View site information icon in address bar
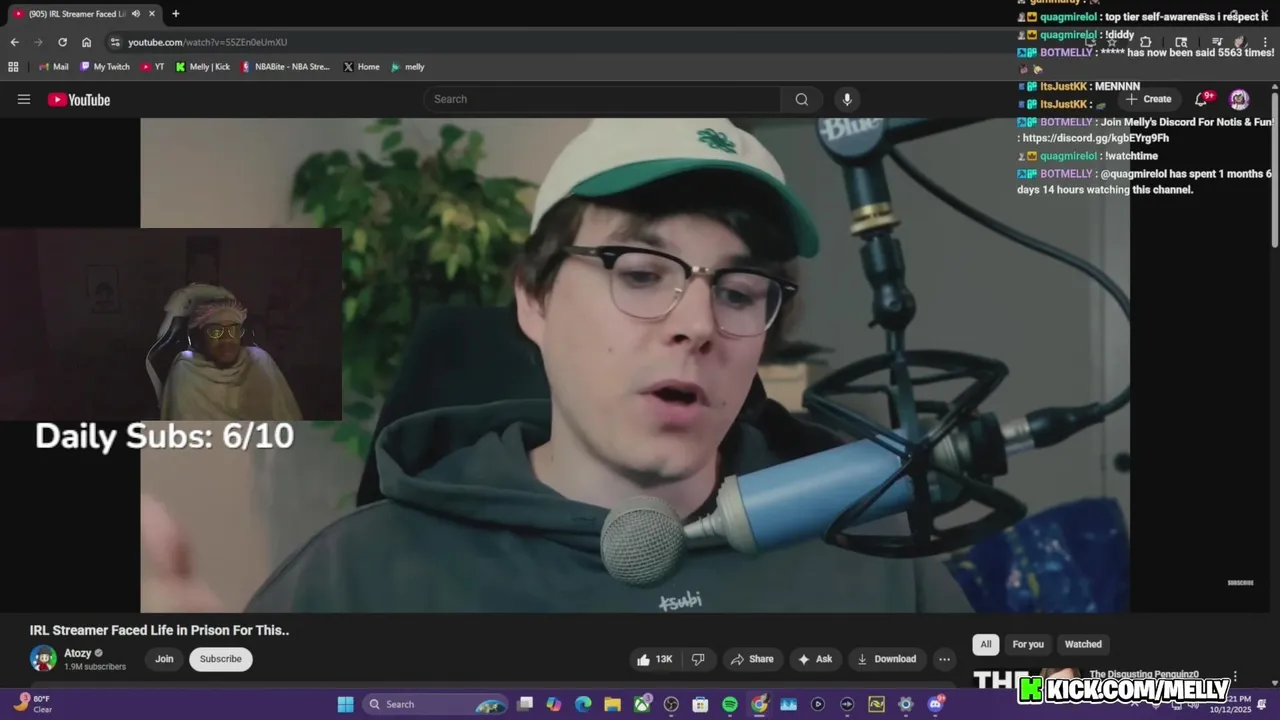The image size is (1280, 720). [115, 42]
